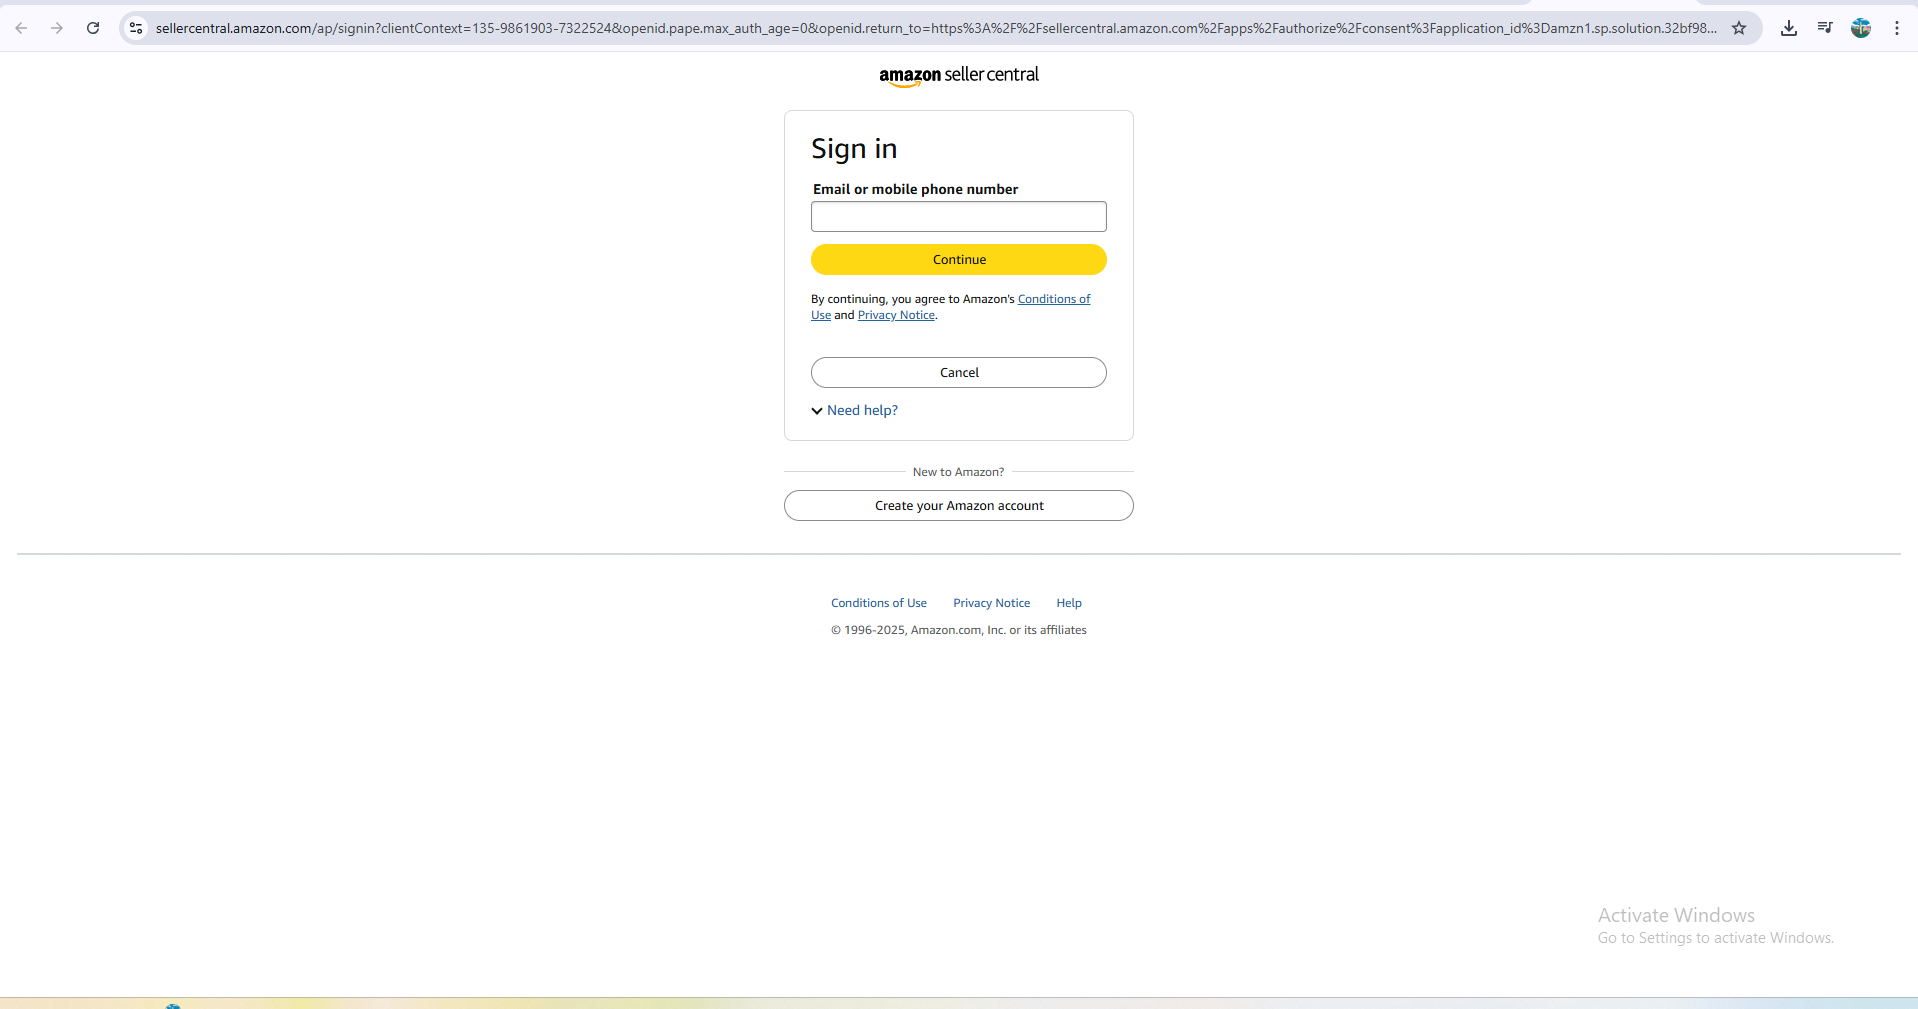
Task: Click the amazon seller central logo
Action: [x=959, y=75]
